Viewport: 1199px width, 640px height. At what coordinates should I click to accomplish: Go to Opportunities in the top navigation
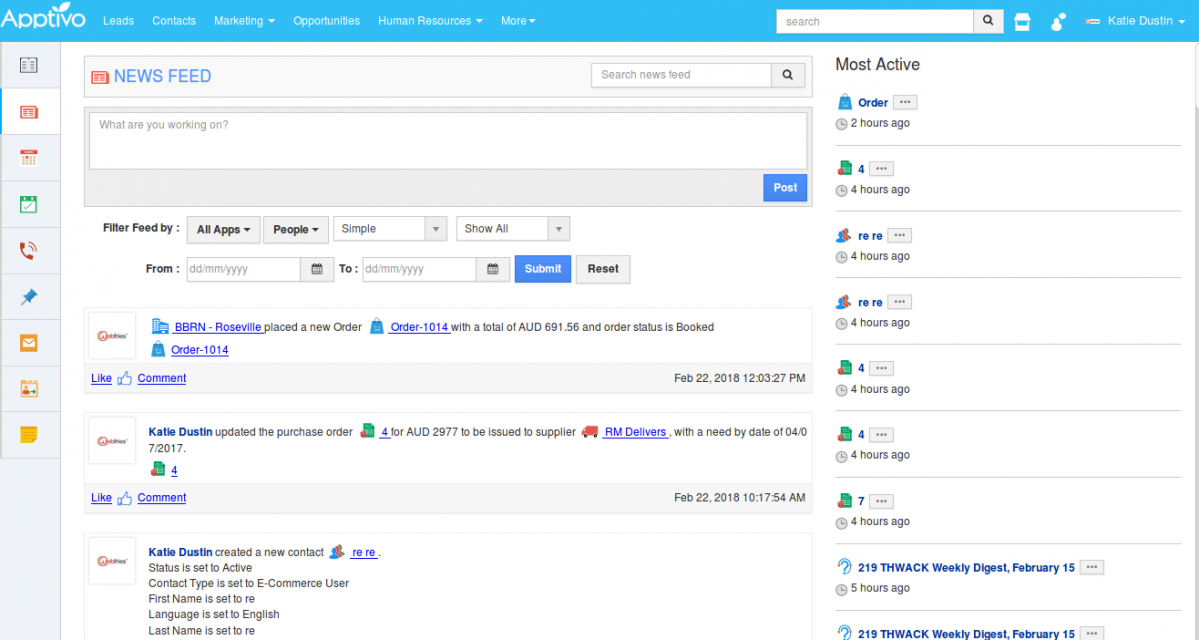coord(326,21)
